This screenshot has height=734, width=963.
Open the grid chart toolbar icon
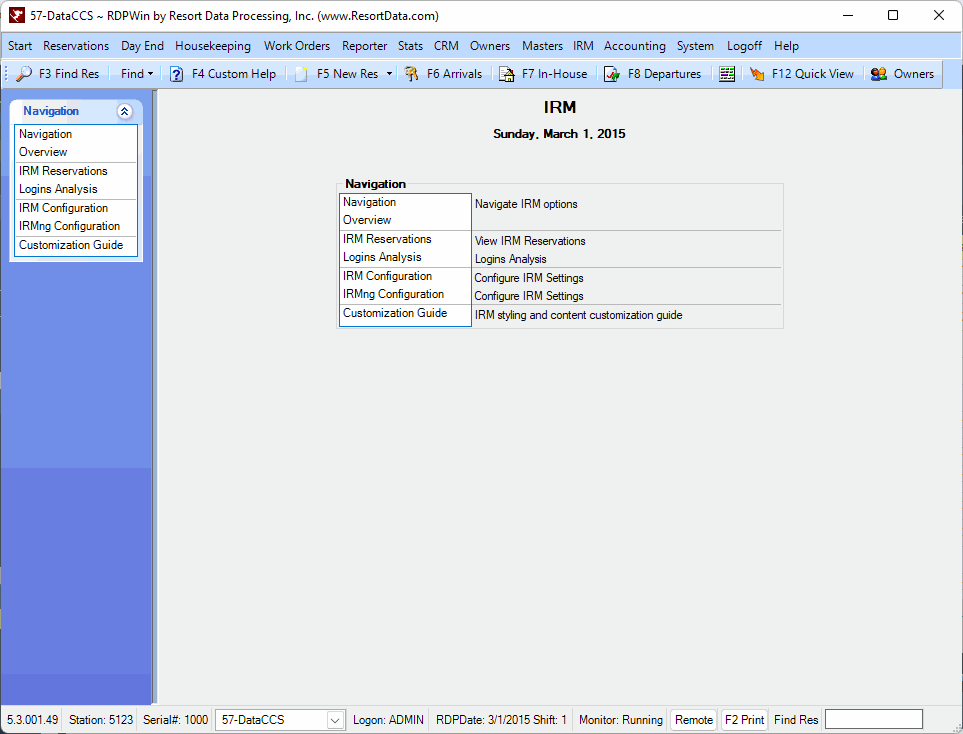(727, 74)
